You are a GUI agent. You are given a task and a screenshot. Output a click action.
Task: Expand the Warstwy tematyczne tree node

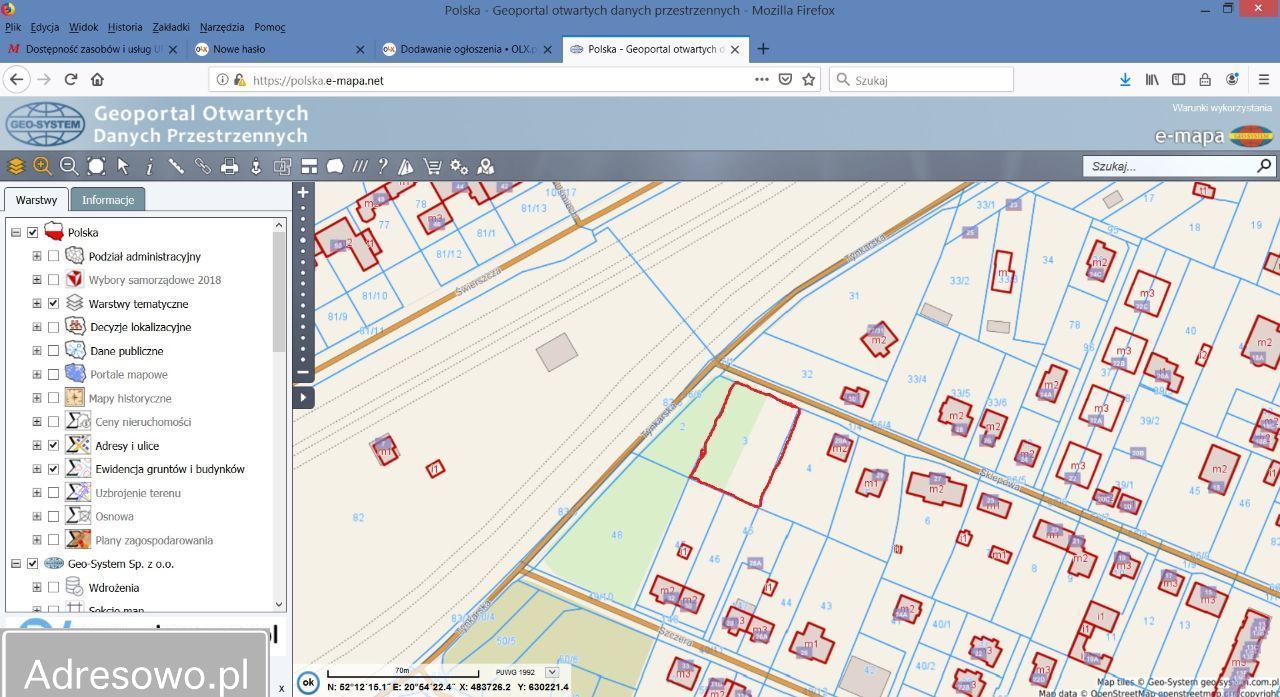[x=37, y=304]
